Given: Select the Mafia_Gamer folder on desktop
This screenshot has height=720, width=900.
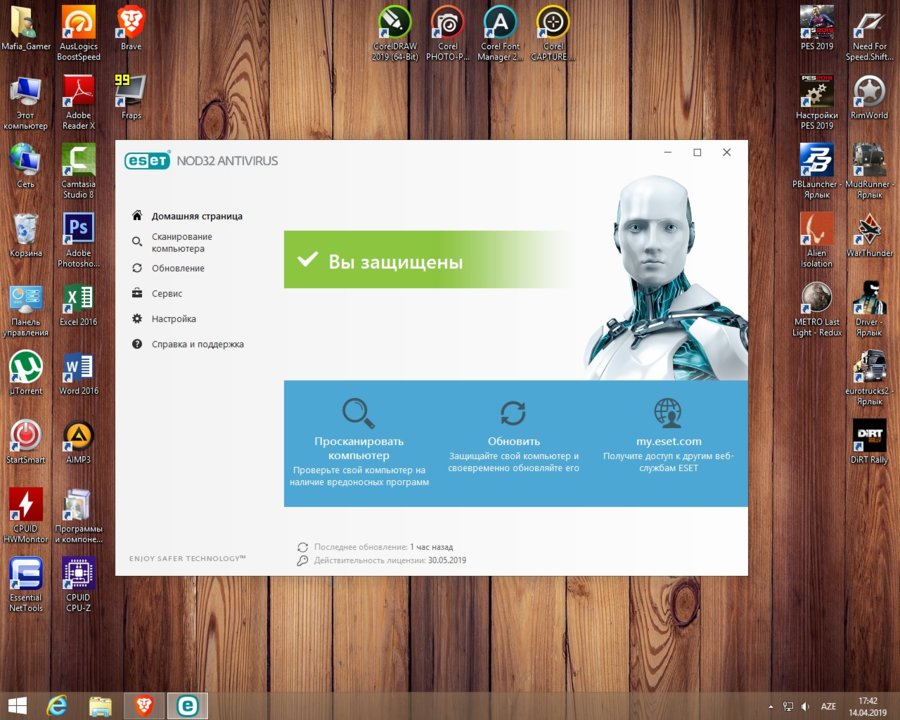Looking at the screenshot, I should coord(26,29).
